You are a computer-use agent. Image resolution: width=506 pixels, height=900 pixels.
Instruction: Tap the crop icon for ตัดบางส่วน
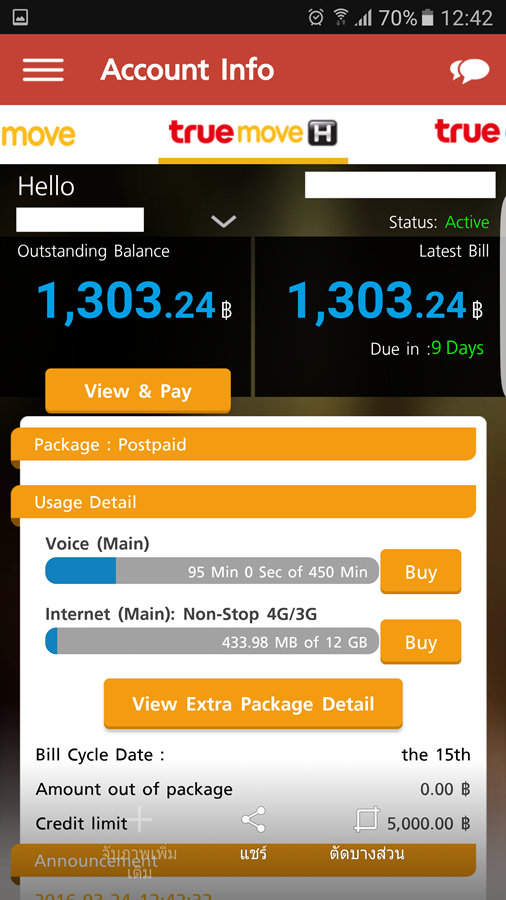367,820
